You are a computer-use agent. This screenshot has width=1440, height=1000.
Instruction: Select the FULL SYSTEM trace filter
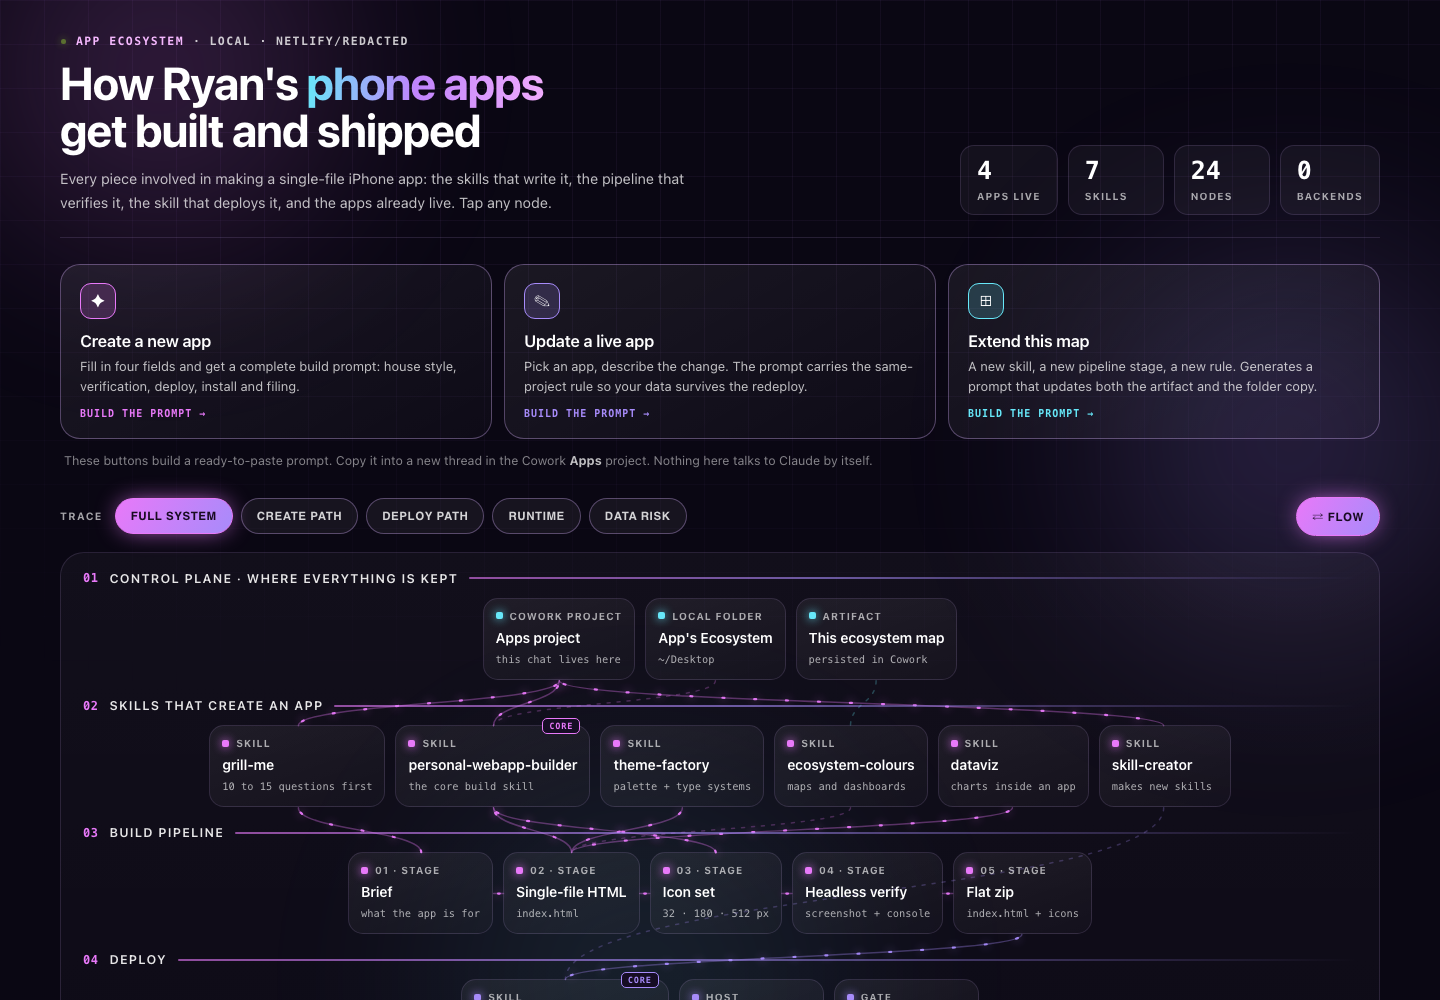[x=174, y=516]
